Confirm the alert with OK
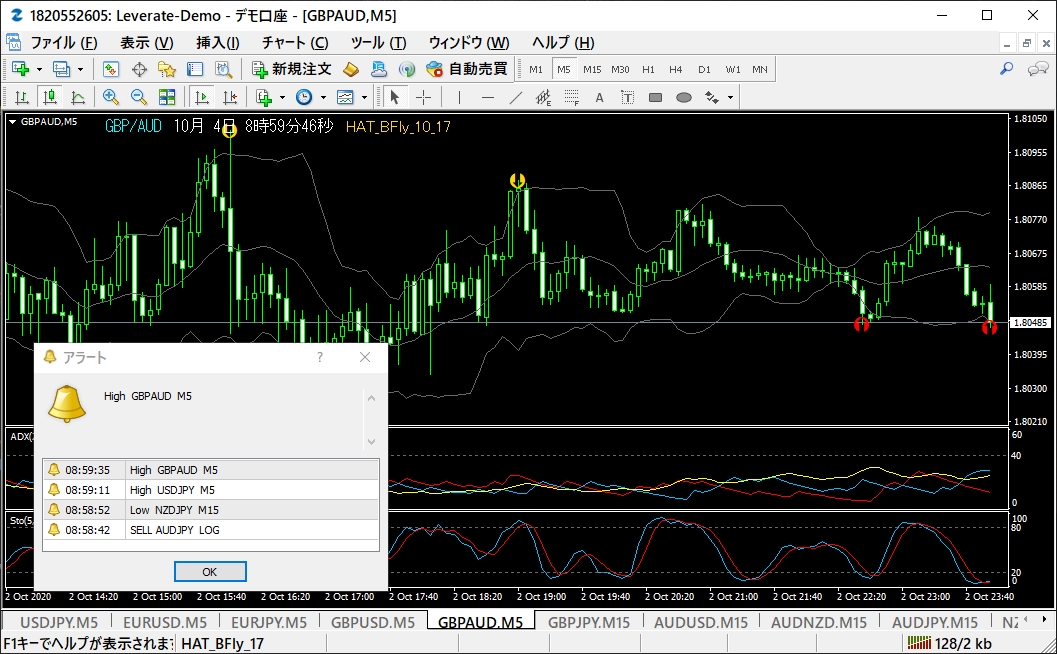The width and height of the screenshot is (1057, 654). pos(210,572)
